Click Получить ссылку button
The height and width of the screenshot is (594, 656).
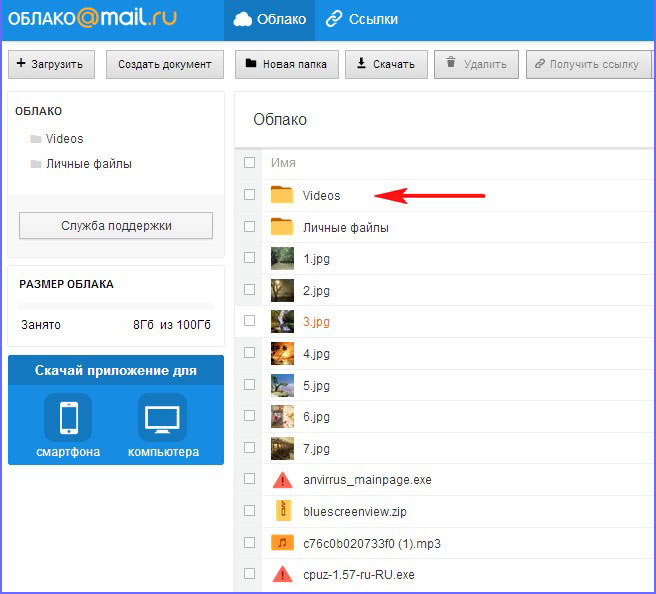click(589, 64)
